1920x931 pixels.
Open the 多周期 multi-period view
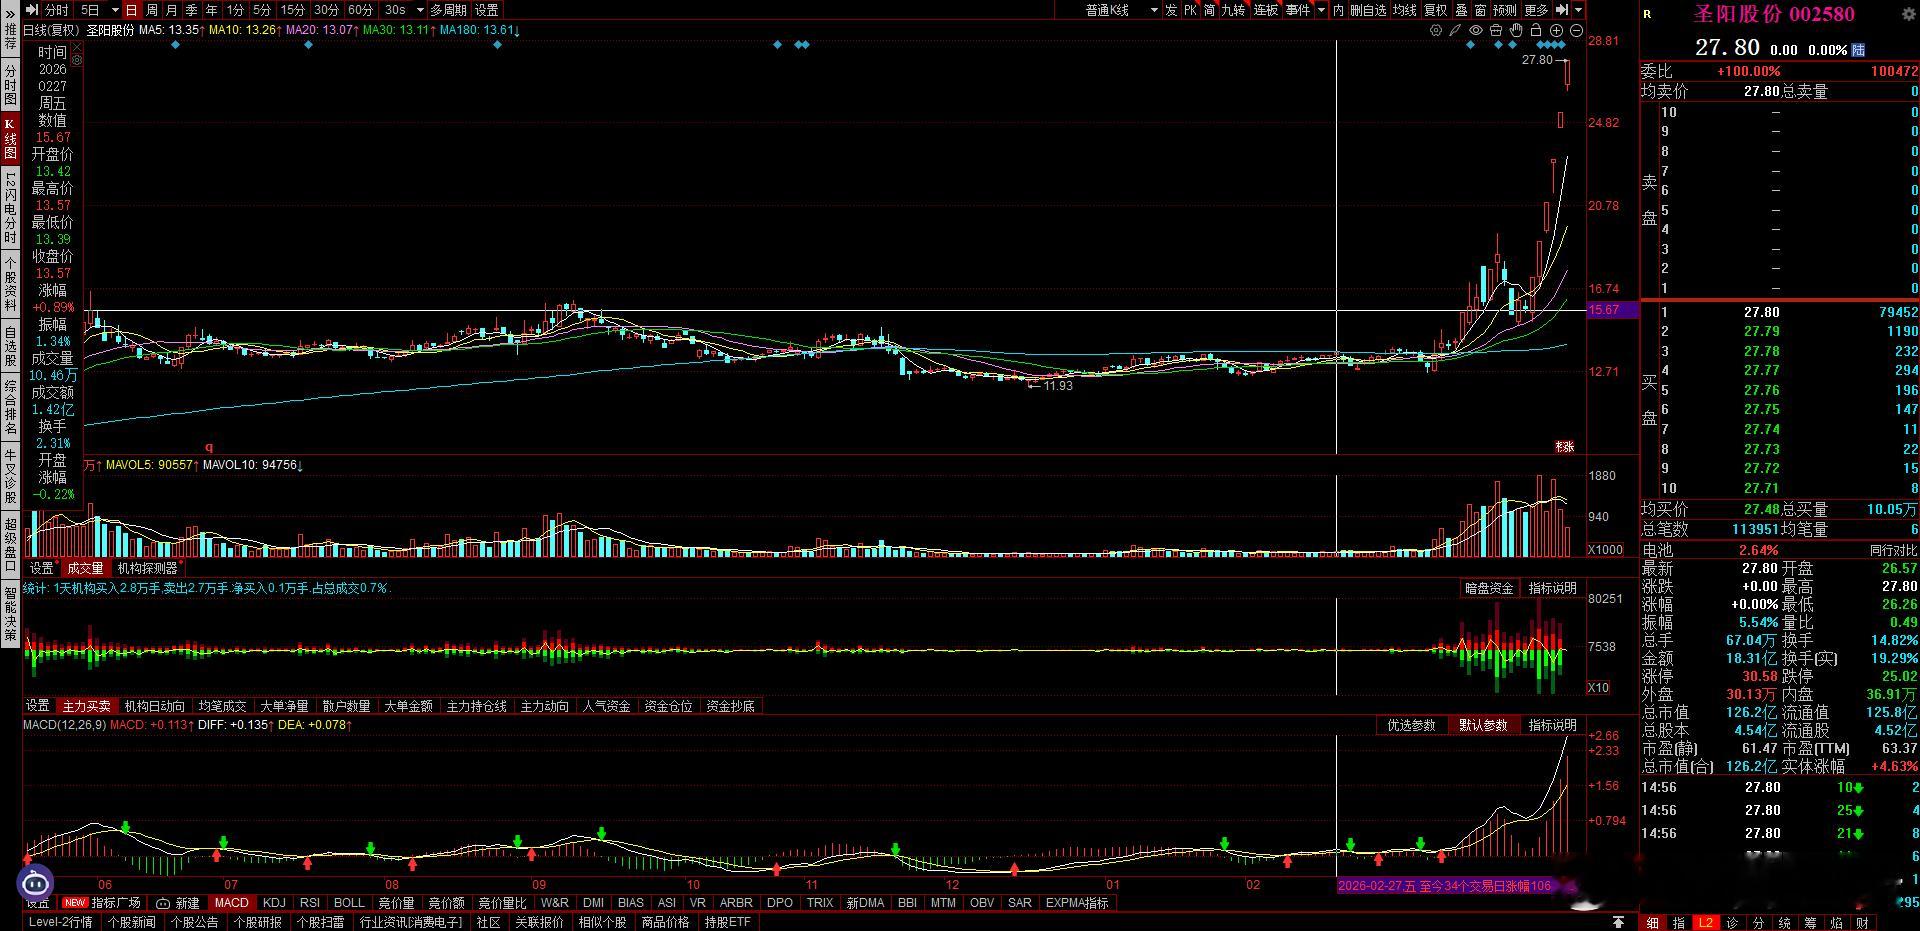pos(449,10)
